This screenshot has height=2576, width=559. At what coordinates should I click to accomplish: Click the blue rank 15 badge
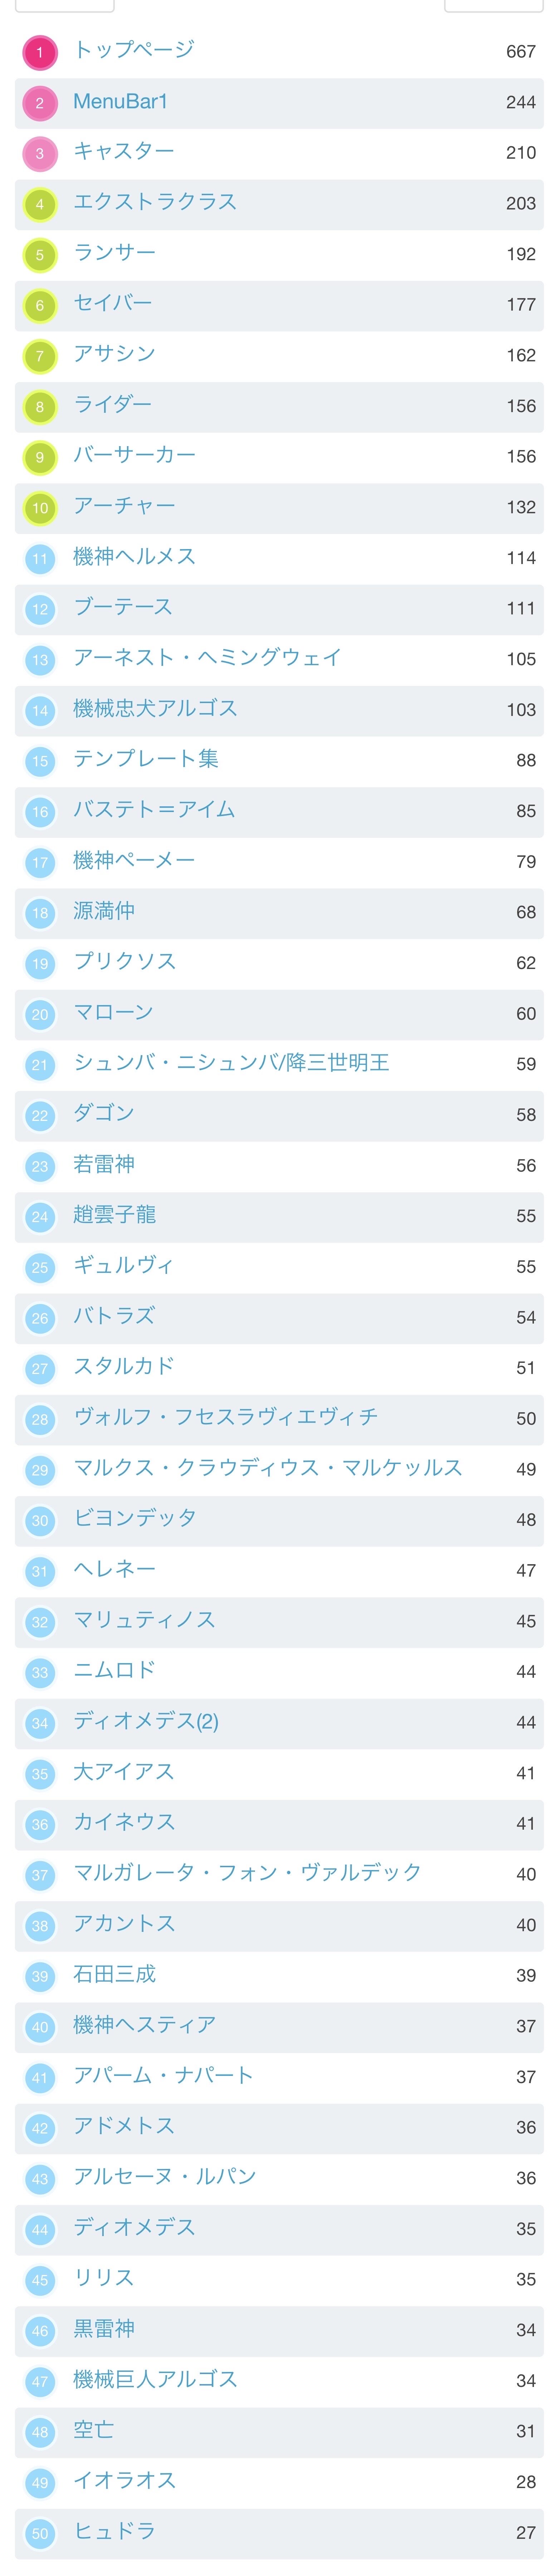(x=40, y=761)
